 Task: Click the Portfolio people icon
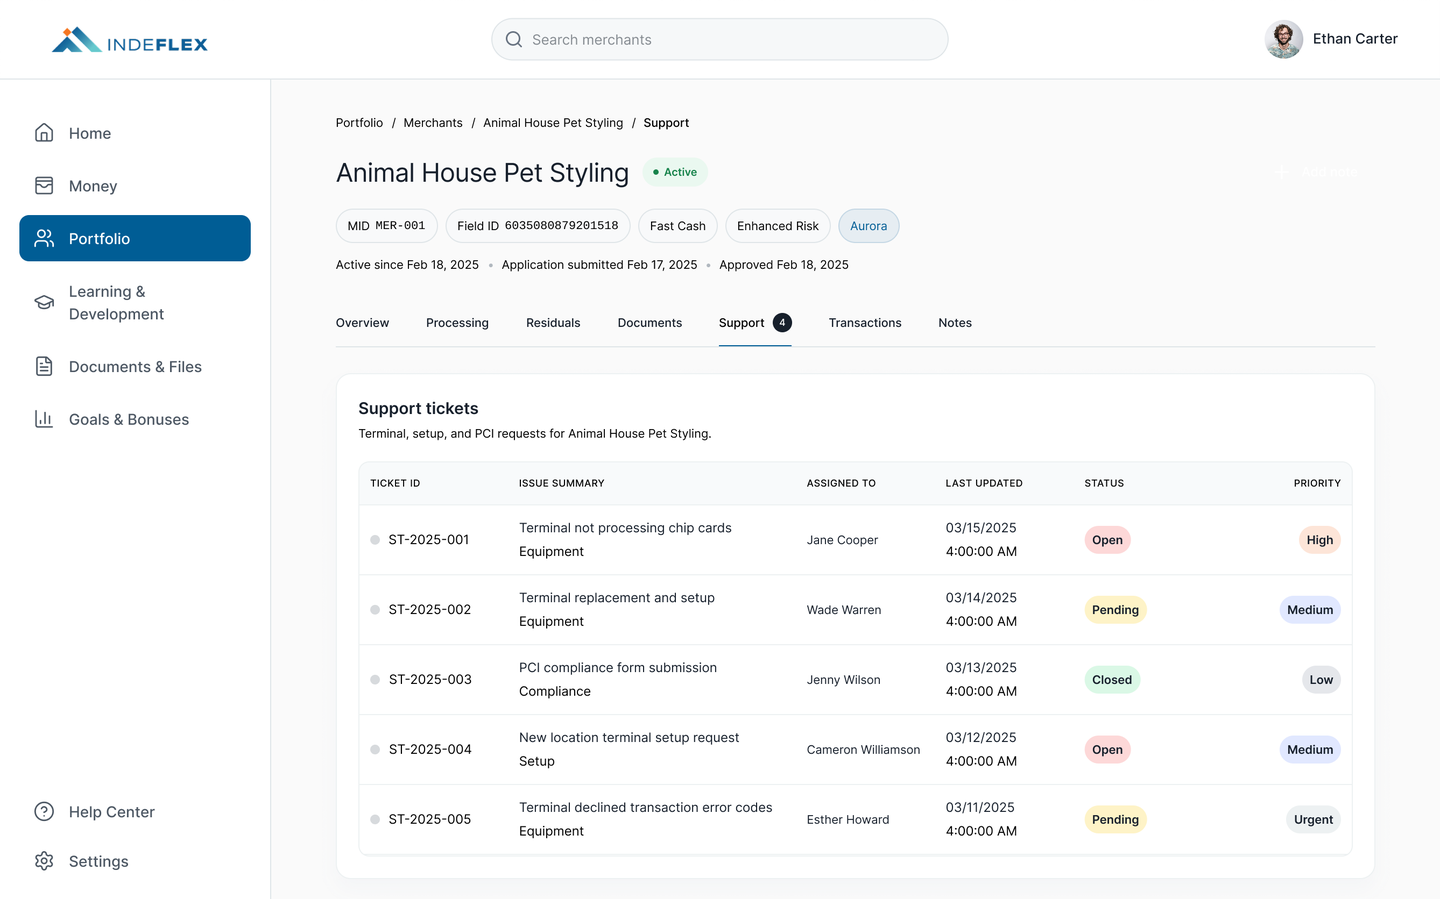pyautogui.click(x=44, y=238)
